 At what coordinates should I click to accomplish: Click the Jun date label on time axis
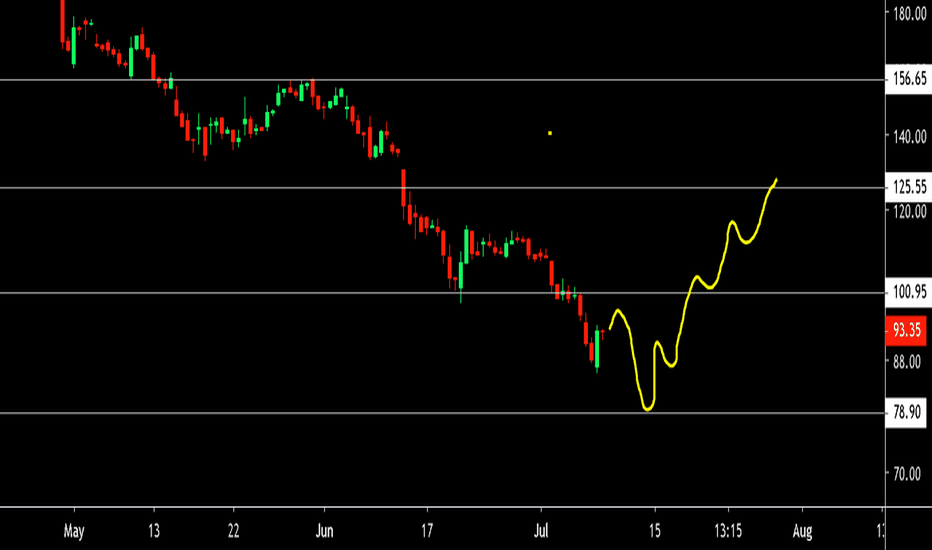click(324, 530)
